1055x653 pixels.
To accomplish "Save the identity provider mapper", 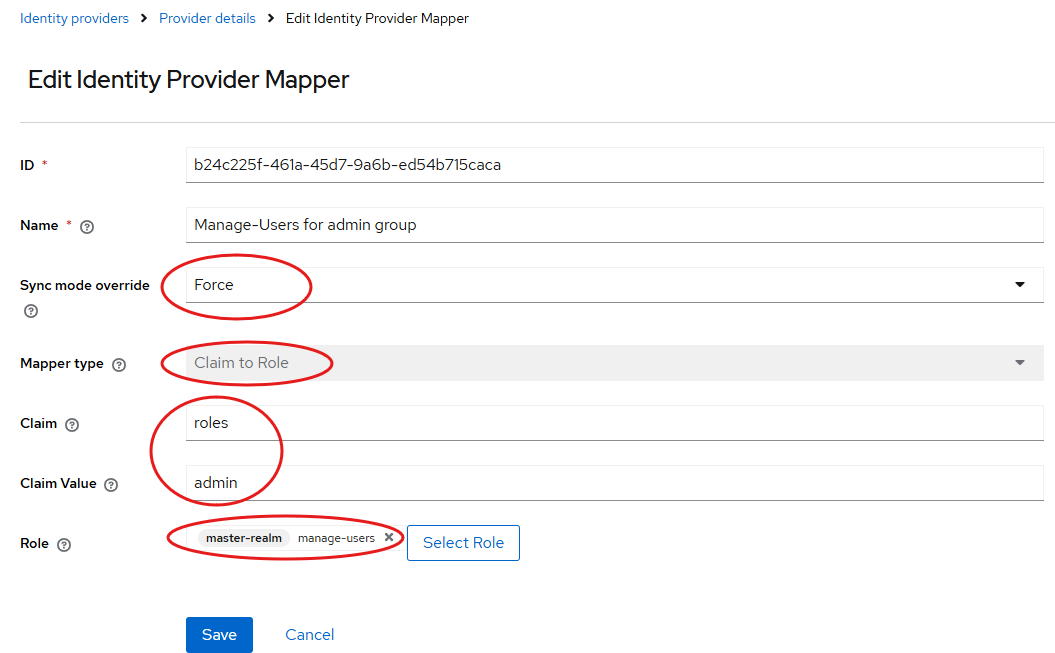I will (219, 635).
